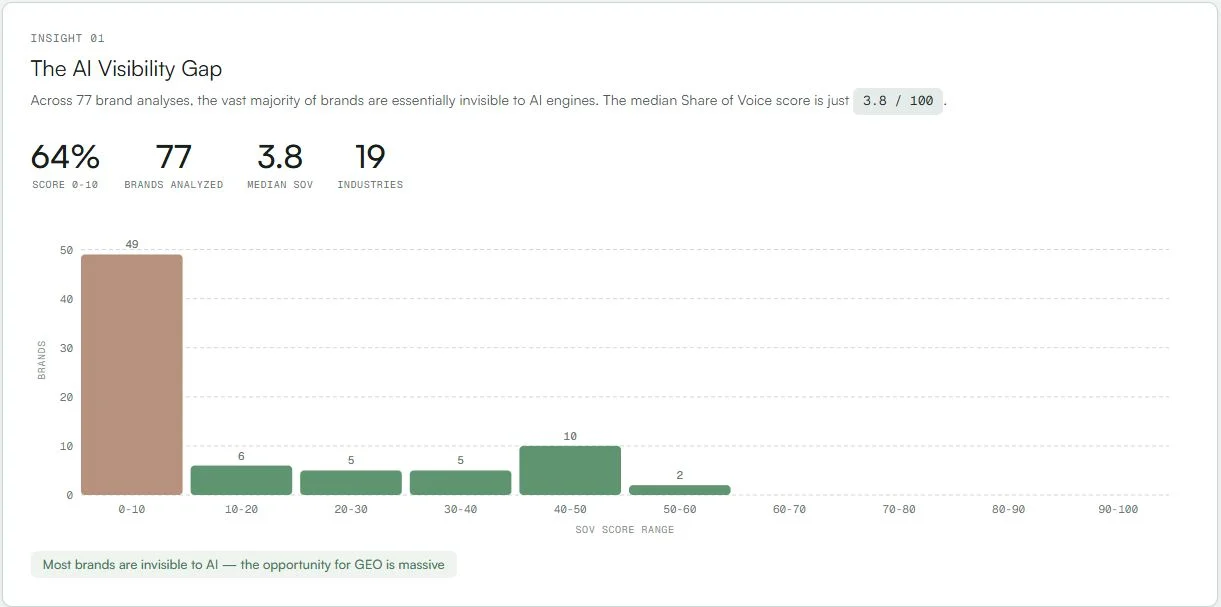Image resolution: width=1221 pixels, height=607 pixels.
Task: Click the 50-60 bar with 2 brands
Action: click(680, 488)
